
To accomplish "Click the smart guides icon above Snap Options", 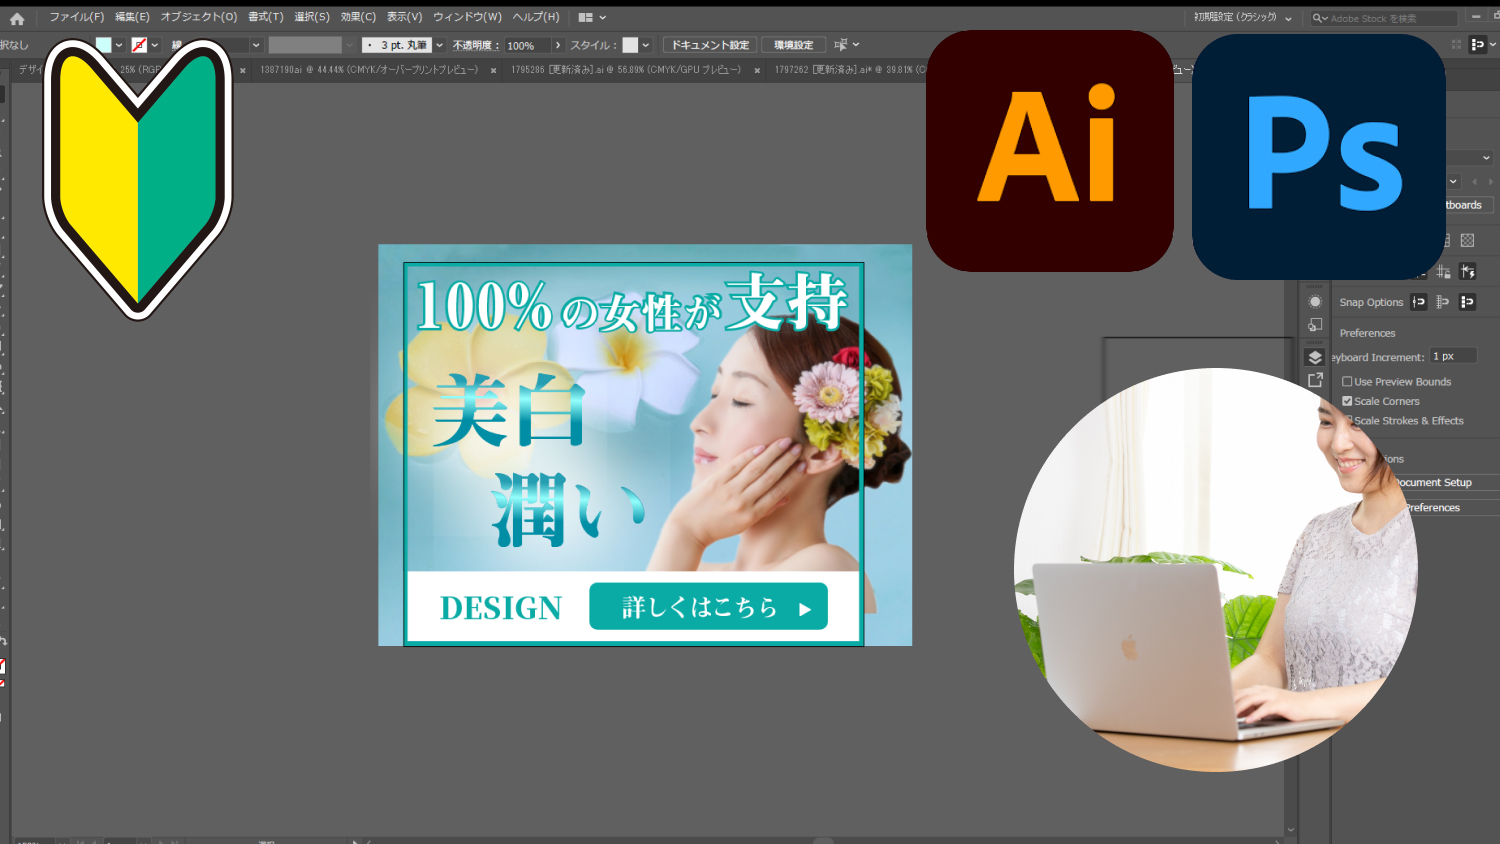I will pyautogui.click(x=1467, y=272).
